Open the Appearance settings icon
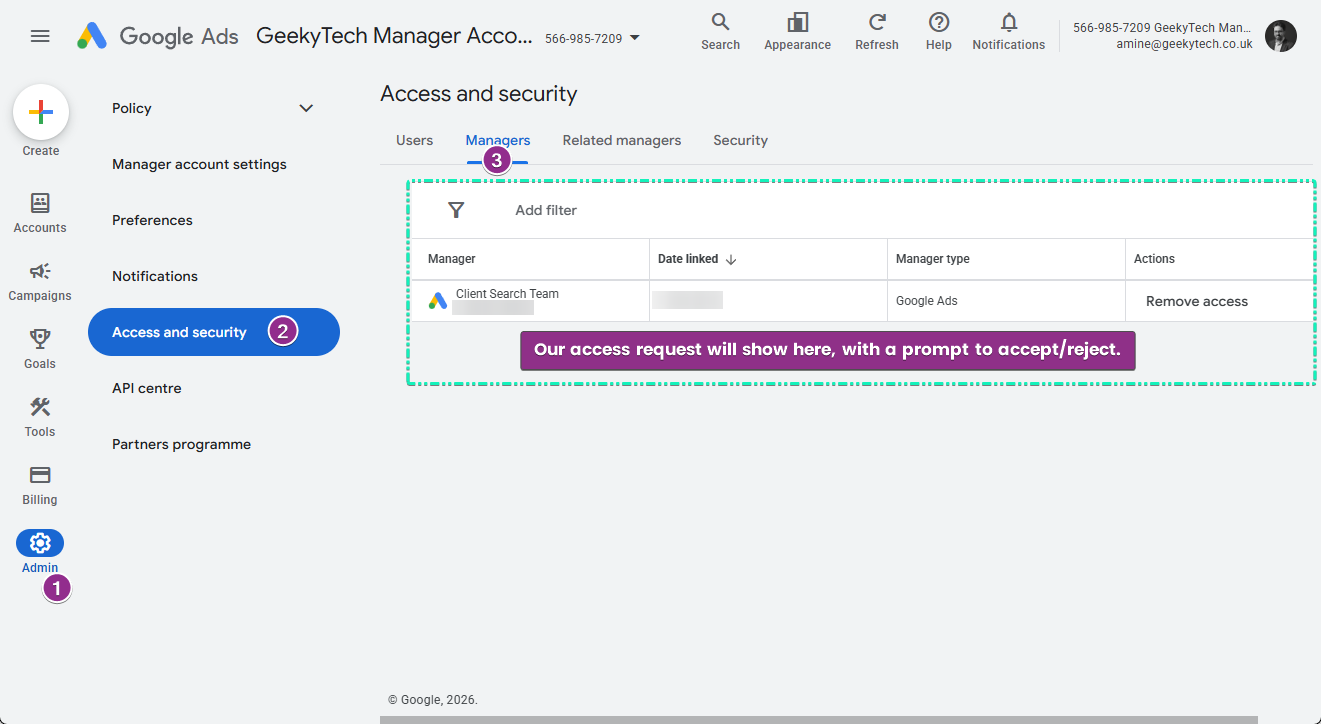1321x724 pixels. point(797,22)
